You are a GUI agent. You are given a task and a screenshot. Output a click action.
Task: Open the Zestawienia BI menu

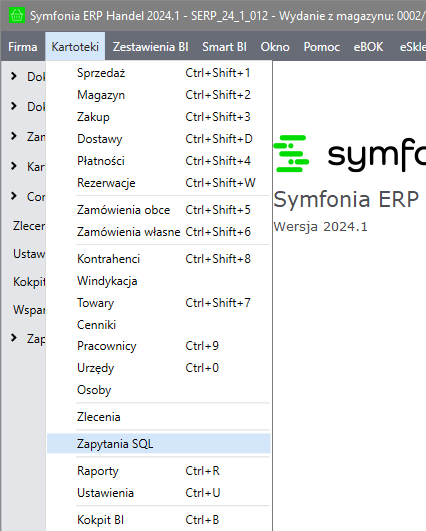pyautogui.click(x=150, y=47)
